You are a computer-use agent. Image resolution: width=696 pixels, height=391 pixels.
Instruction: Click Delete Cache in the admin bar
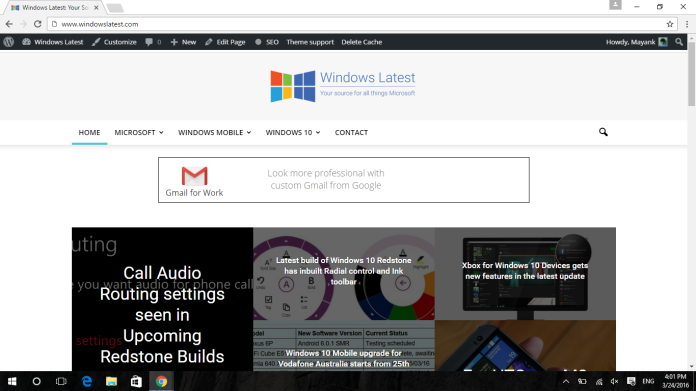(361, 42)
